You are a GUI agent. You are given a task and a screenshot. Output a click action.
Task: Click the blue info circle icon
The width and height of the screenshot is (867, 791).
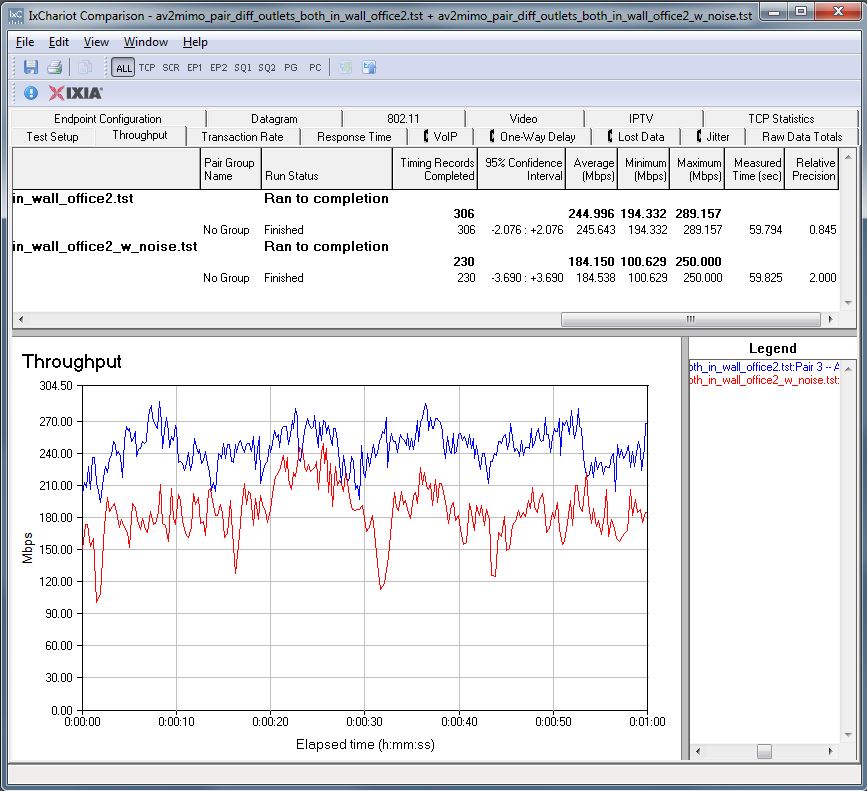pos(31,93)
